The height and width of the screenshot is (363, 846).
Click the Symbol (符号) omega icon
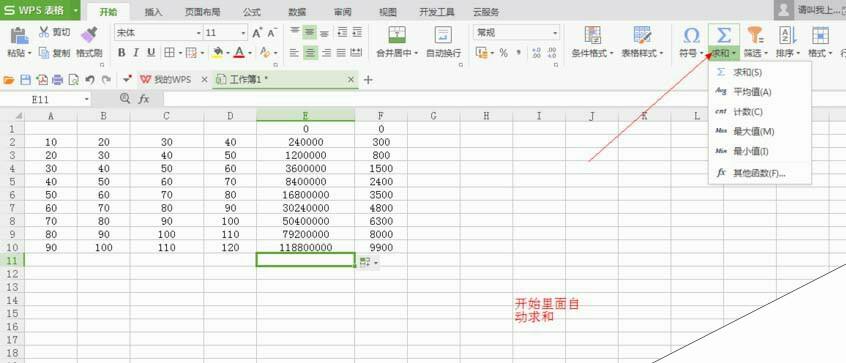691,36
